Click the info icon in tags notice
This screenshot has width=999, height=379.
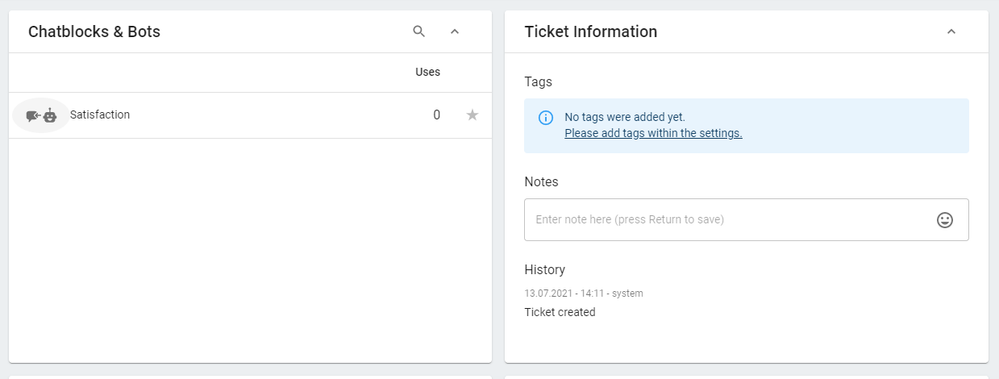tap(546, 118)
